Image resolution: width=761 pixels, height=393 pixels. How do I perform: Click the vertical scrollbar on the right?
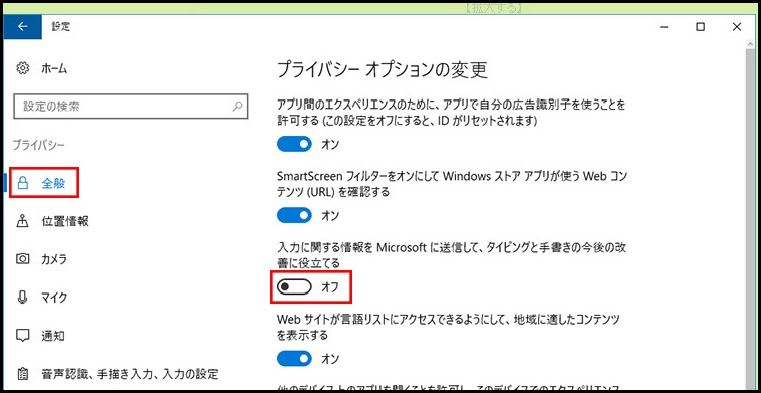point(751,213)
